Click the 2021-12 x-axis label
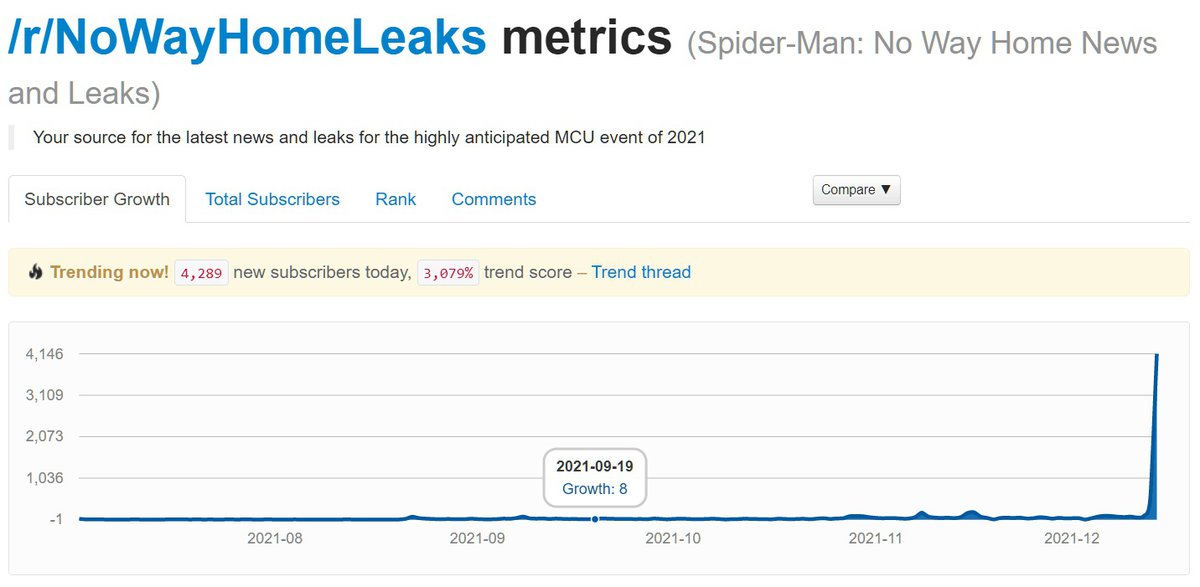The width and height of the screenshot is (1200, 587). tap(1072, 538)
